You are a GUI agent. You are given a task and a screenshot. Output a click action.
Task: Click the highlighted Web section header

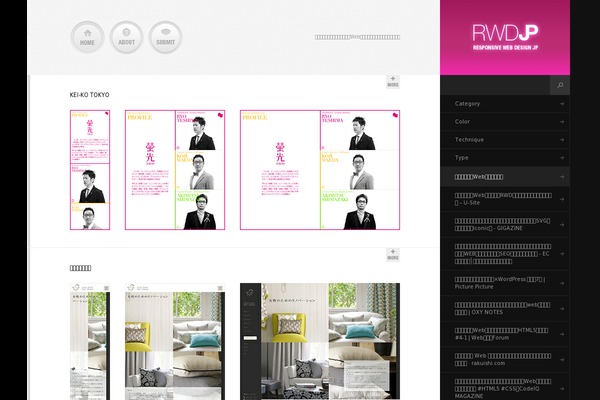(505, 177)
